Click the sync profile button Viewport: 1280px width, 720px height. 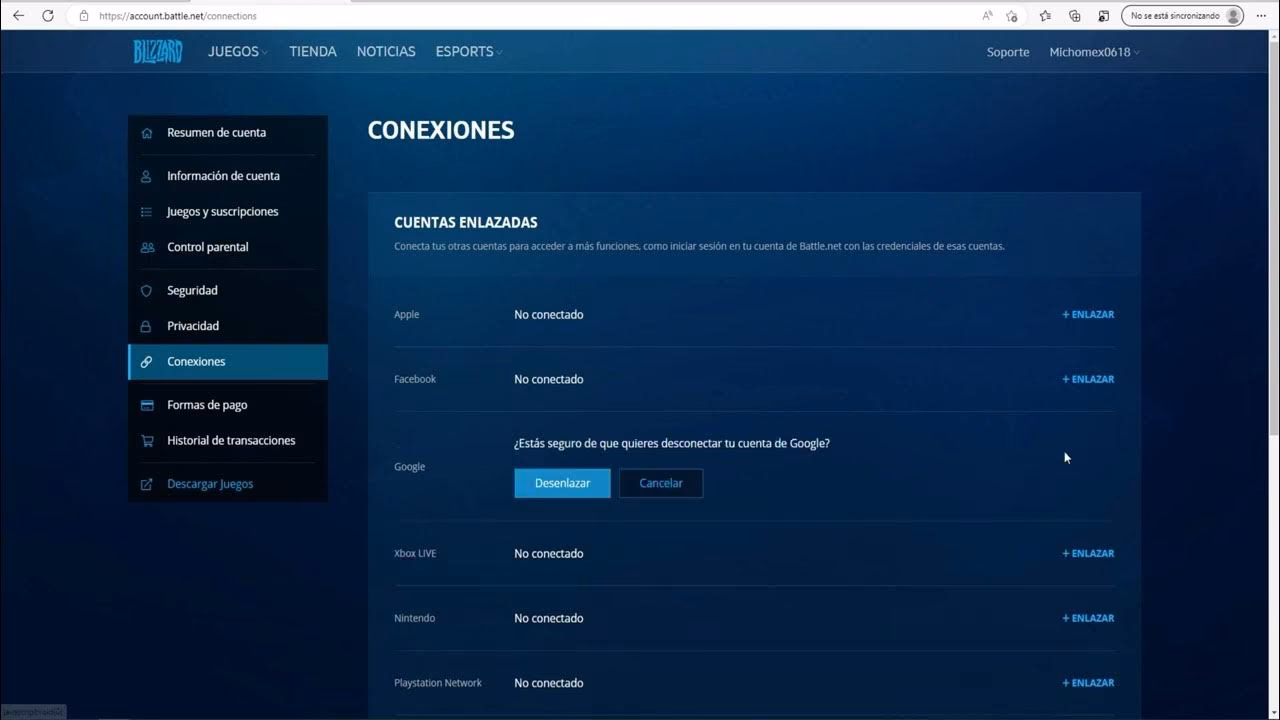tap(1183, 16)
